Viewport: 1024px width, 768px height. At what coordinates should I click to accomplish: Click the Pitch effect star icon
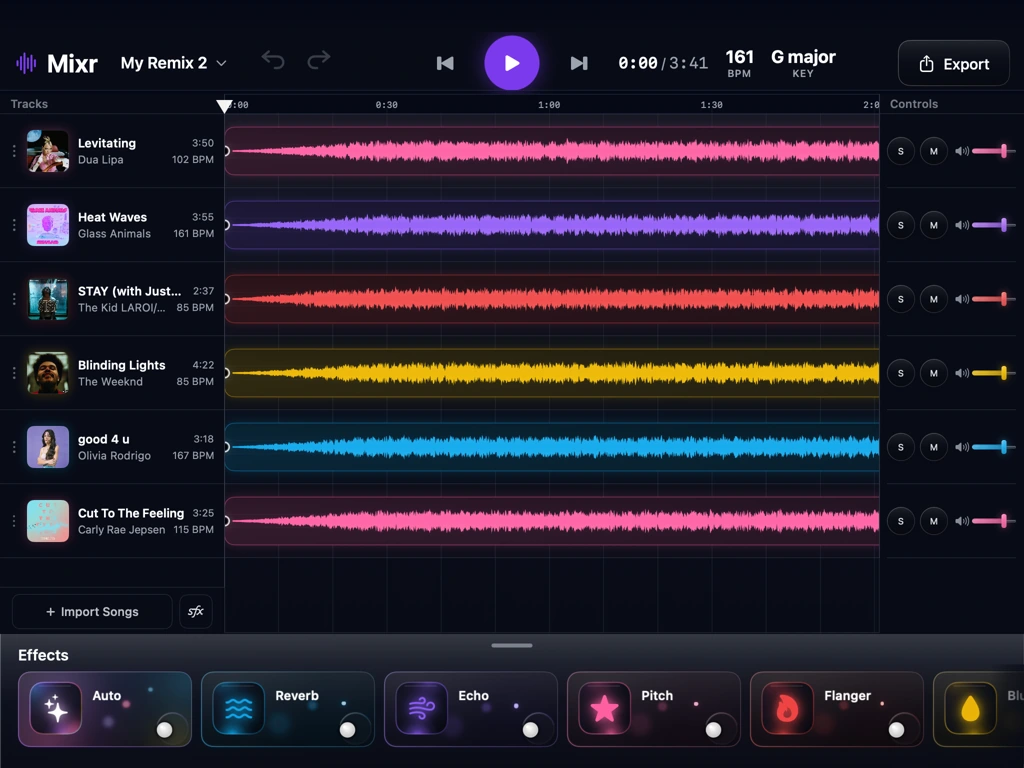click(604, 709)
